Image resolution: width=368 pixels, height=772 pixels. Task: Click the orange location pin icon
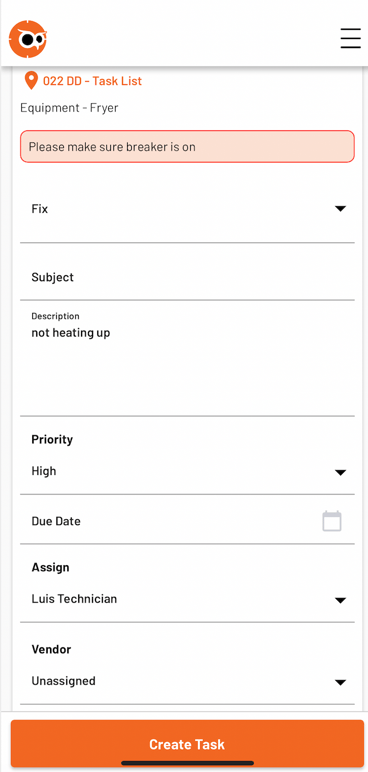tap(31, 81)
